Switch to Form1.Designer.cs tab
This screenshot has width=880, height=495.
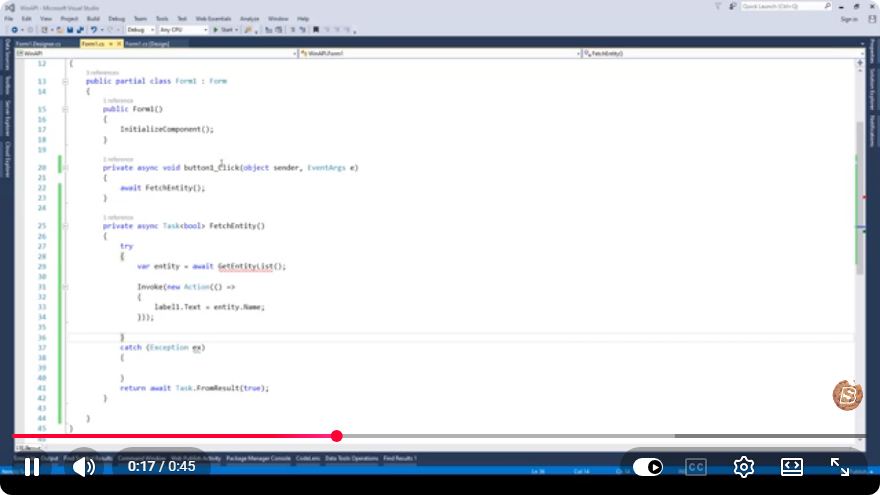point(38,44)
